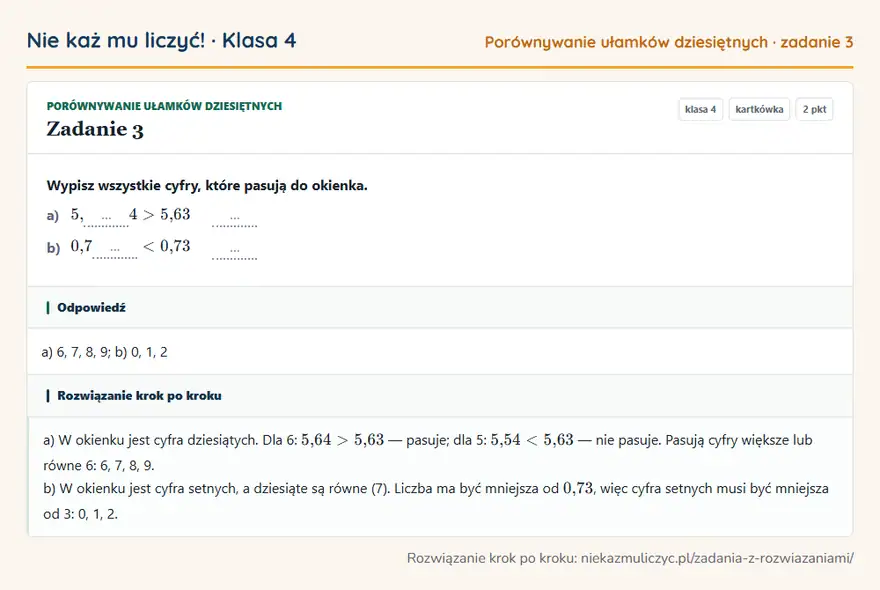
Task: Click the 'kartkówka' tag badge
Action: tap(759, 109)
